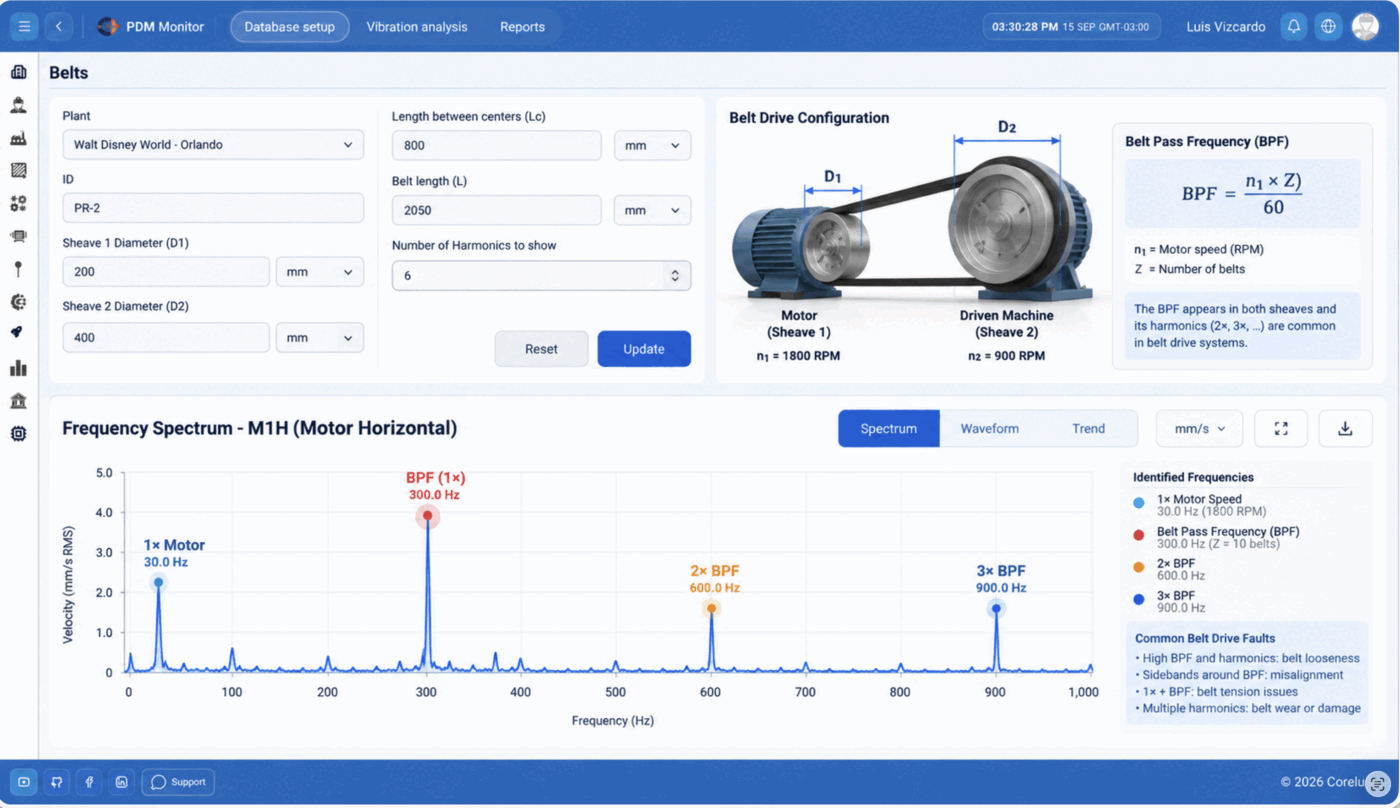The height and width of the screenshot is (808, 1400).
Task: Click the Sheave 1 Diameter field 200
Action: tap(166, 272)
